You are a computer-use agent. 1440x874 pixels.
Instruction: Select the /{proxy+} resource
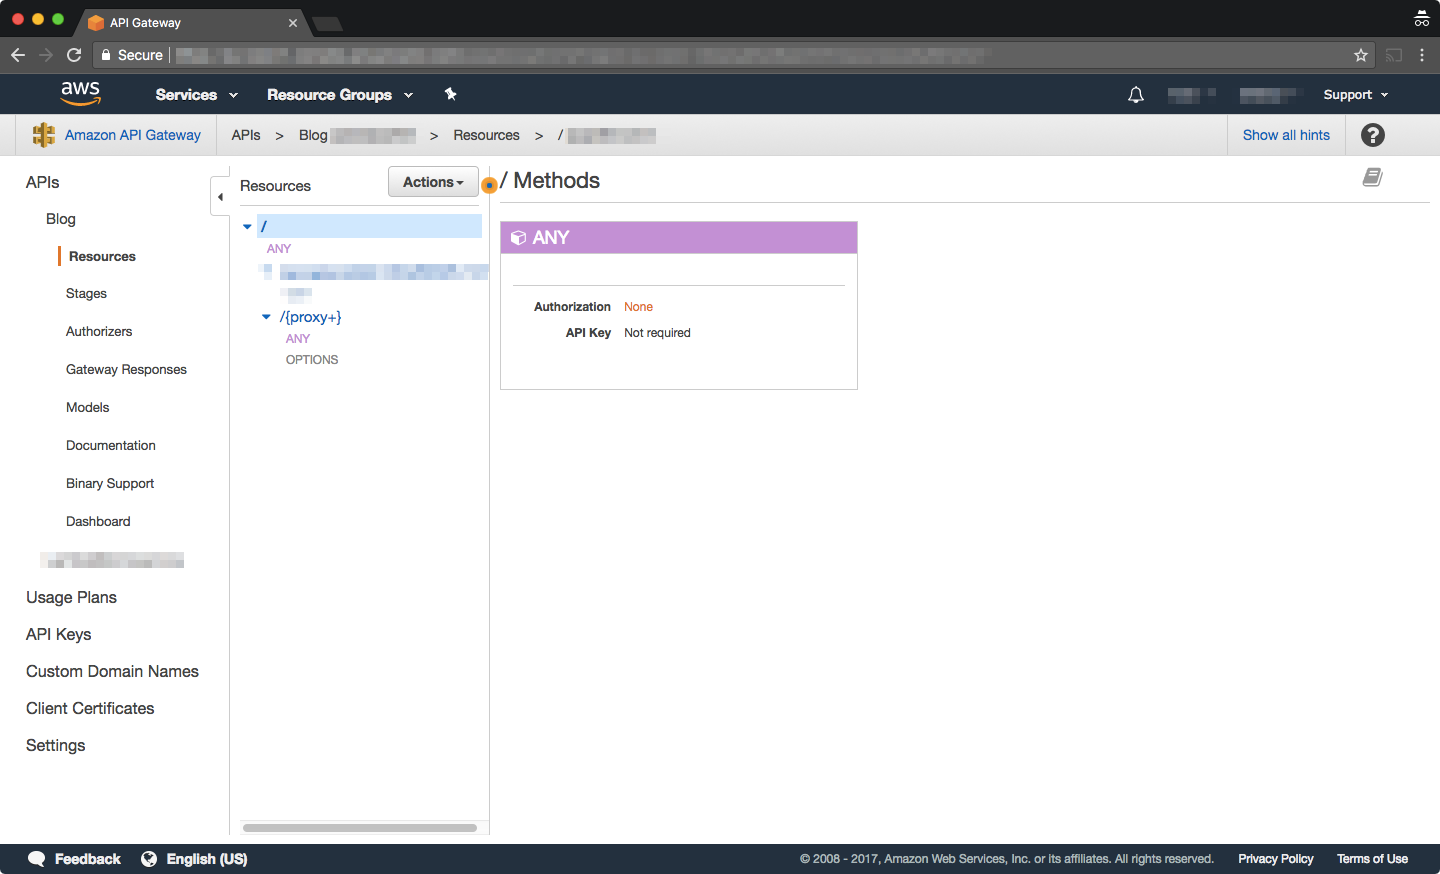310,317
